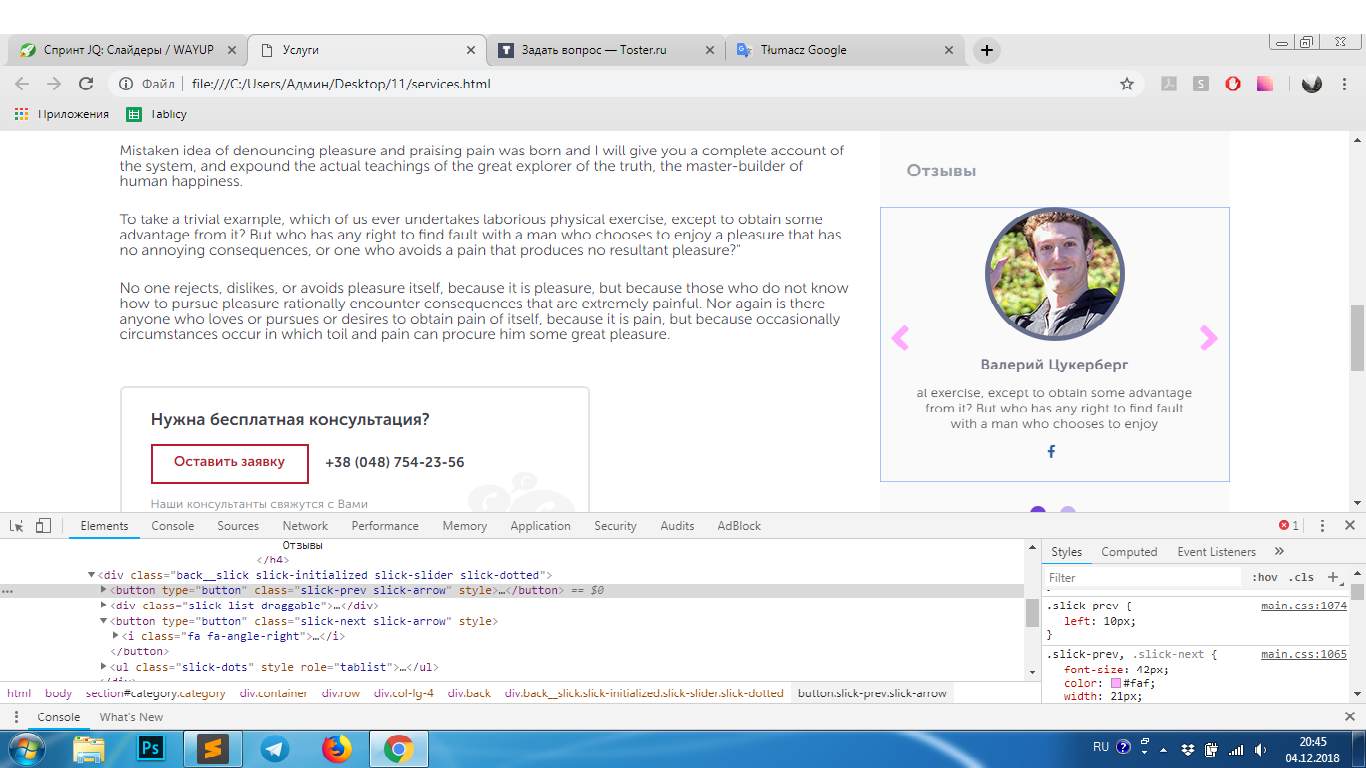Open the Memory tab
This screenshot has width=1366, height=768.
tap(465, 526)
